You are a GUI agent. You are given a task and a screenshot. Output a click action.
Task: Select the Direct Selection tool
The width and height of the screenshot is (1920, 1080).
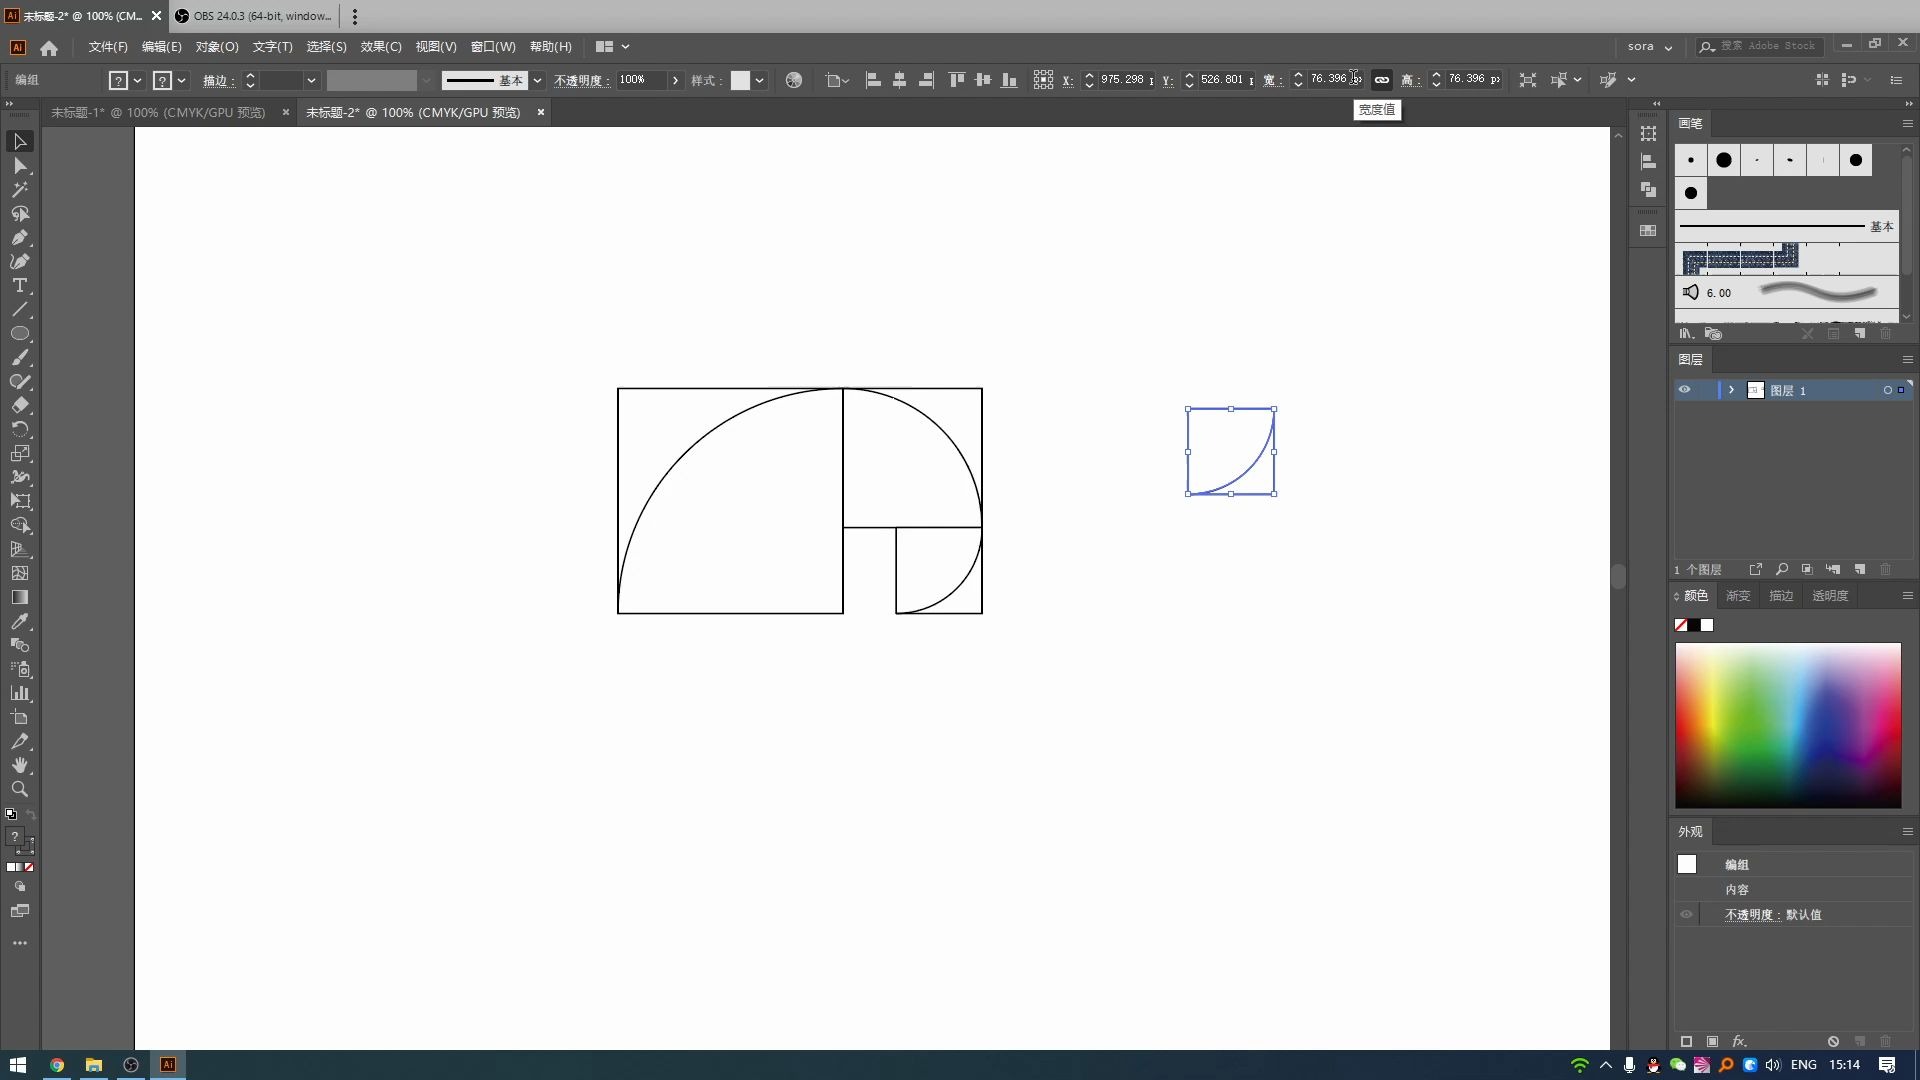pyautogui.click(x=20, y=166)
